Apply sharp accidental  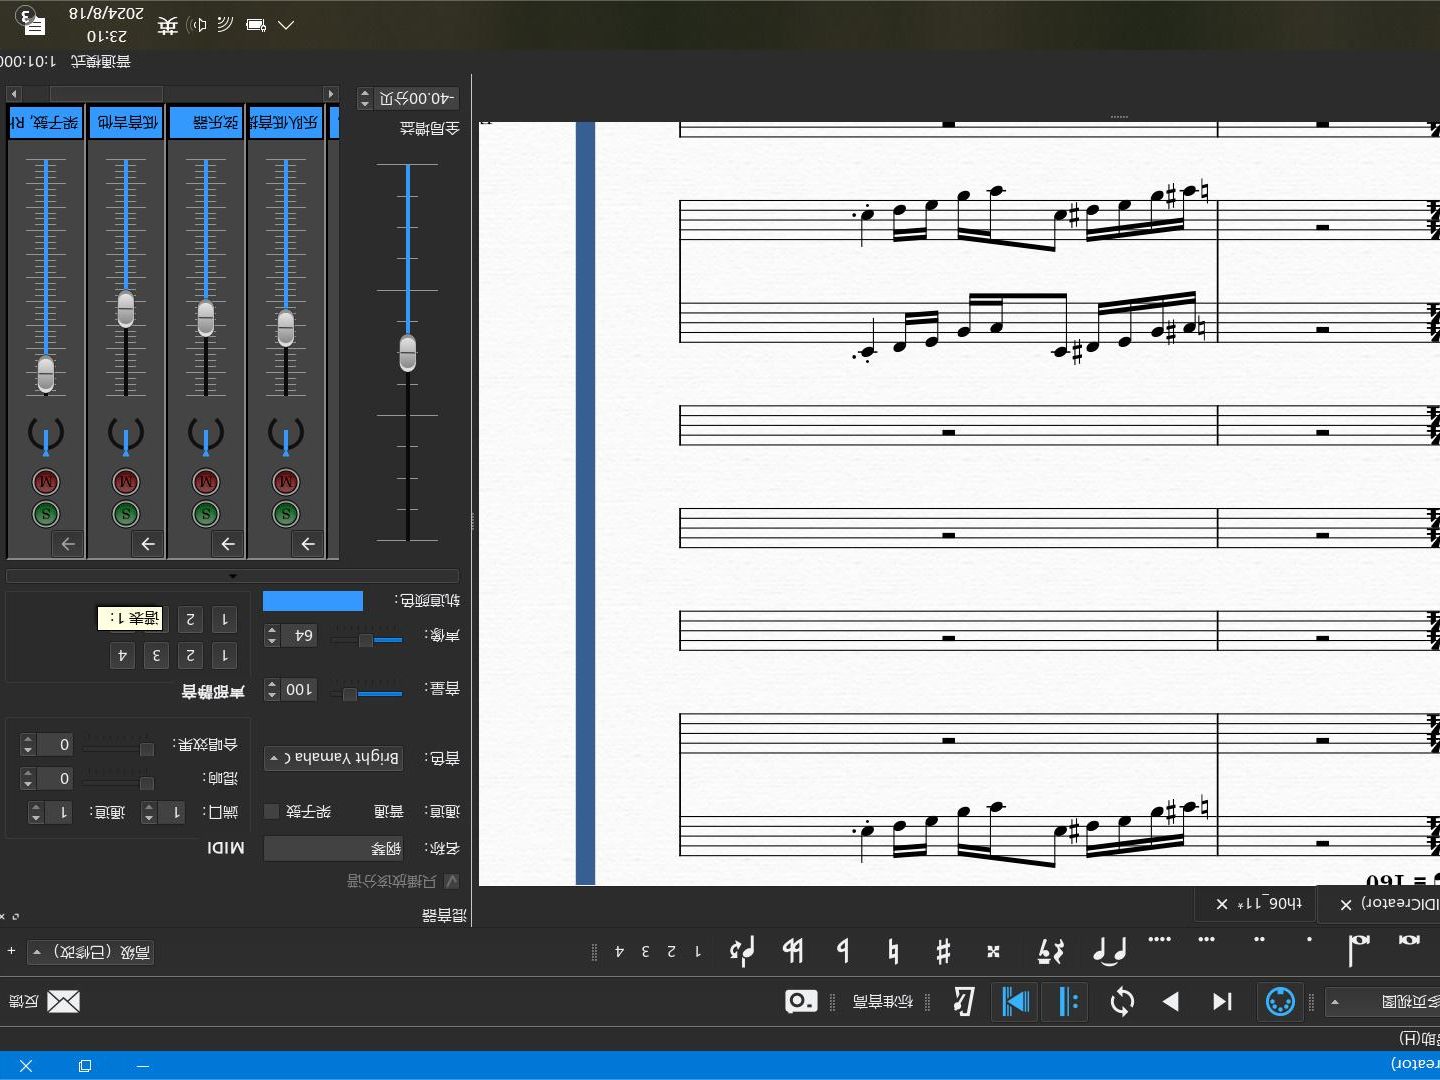click(943, 951)
